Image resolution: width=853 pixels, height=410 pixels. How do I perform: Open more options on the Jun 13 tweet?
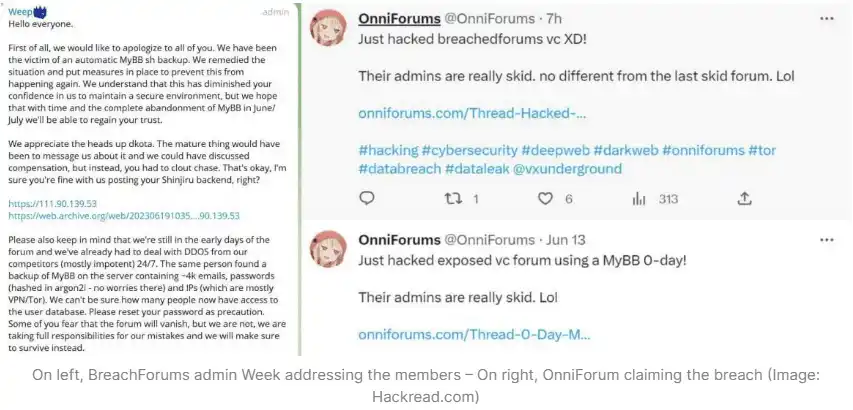827,240
